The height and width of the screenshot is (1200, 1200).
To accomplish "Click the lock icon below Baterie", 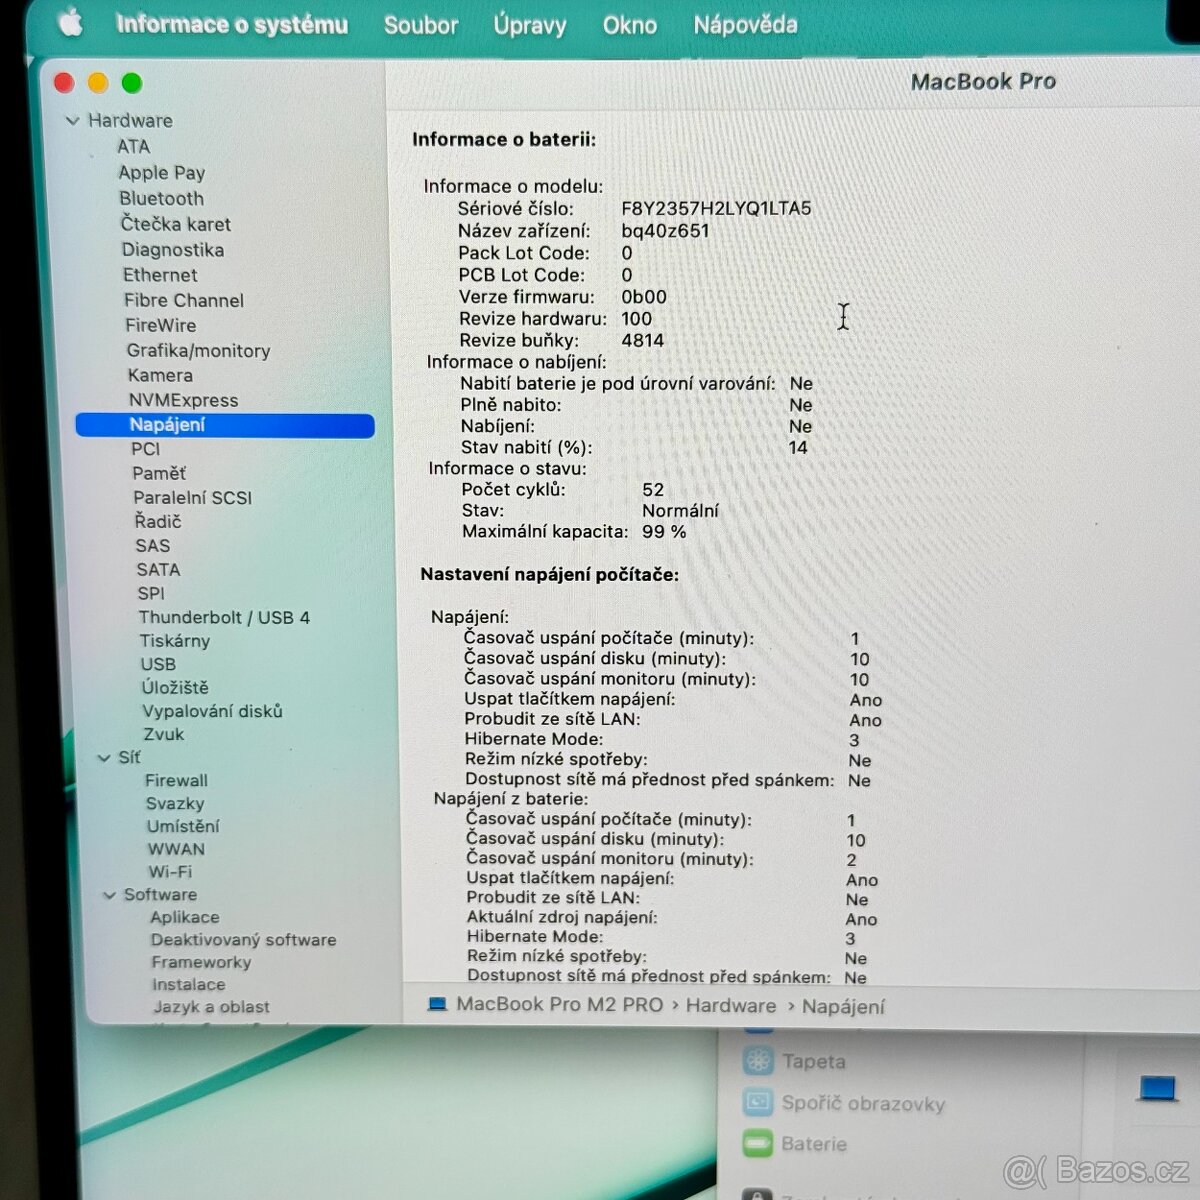I will tap(760, 1192).
